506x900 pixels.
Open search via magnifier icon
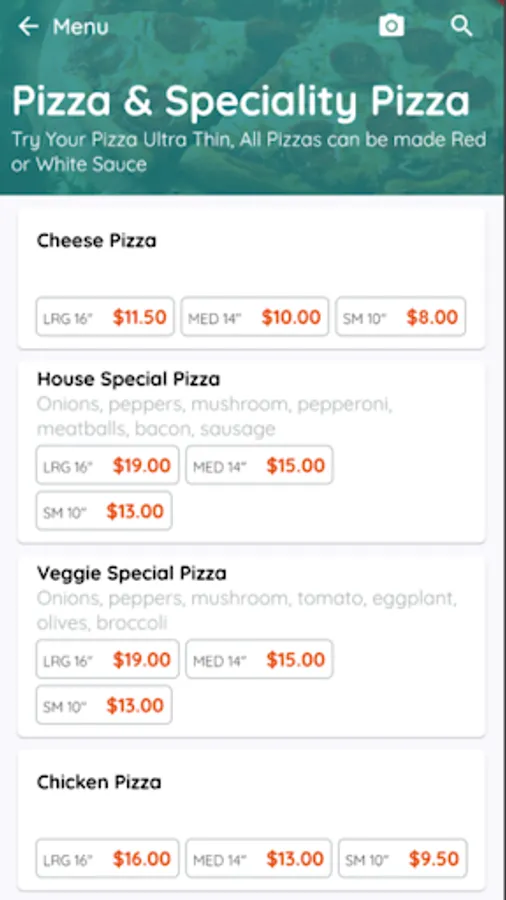(x=461, y=26)
